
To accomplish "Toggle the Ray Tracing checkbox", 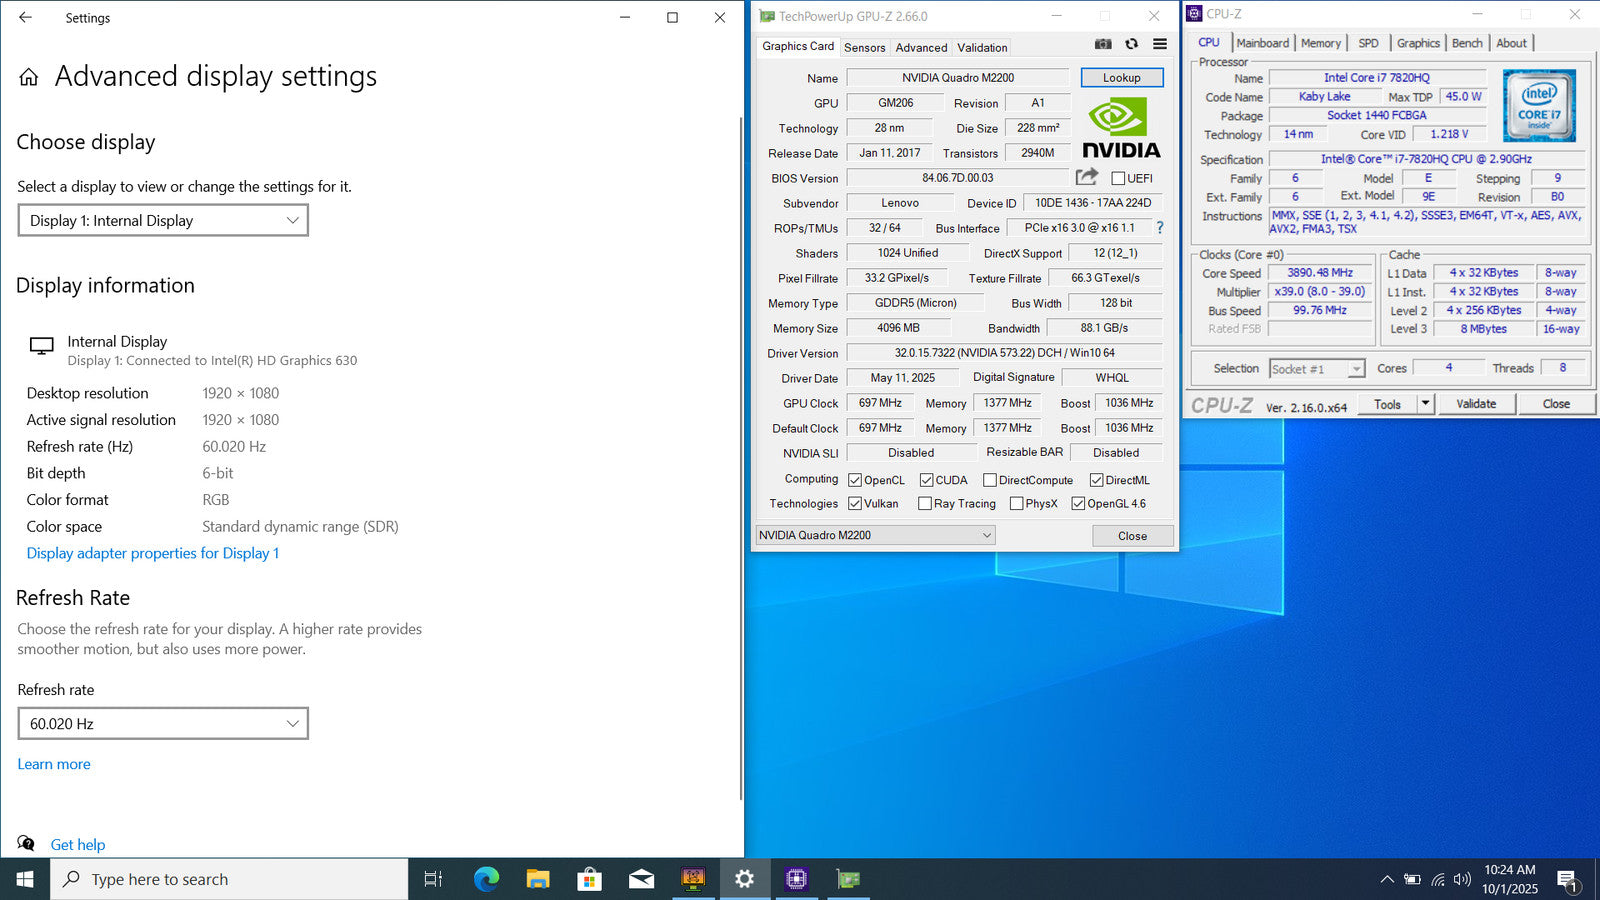I will tap(925, 504).
